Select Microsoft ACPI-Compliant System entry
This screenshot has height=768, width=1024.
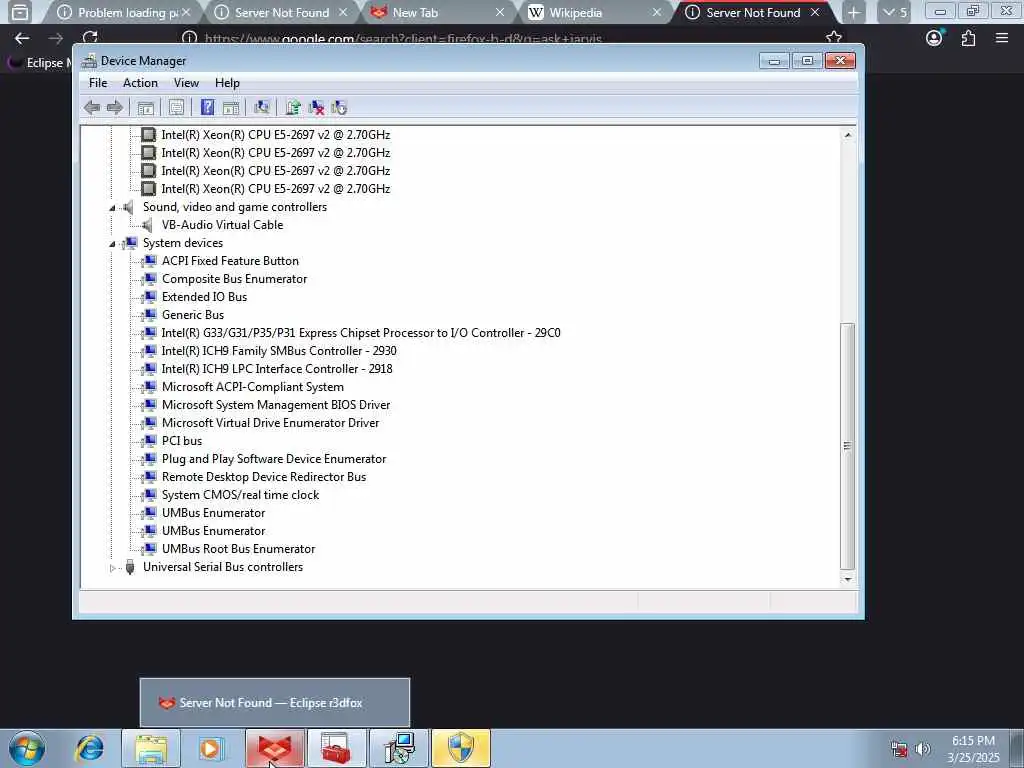(x=253, y=387)
